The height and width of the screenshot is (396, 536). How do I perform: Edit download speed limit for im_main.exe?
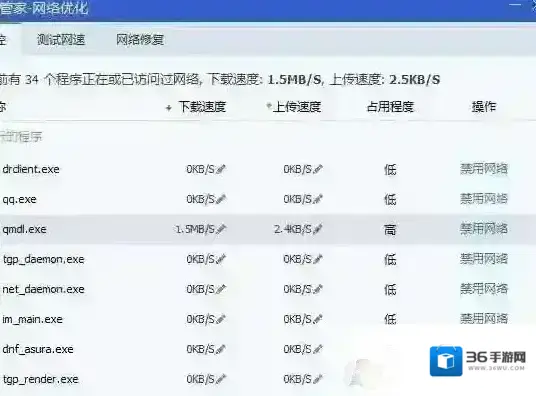[221, 319]
